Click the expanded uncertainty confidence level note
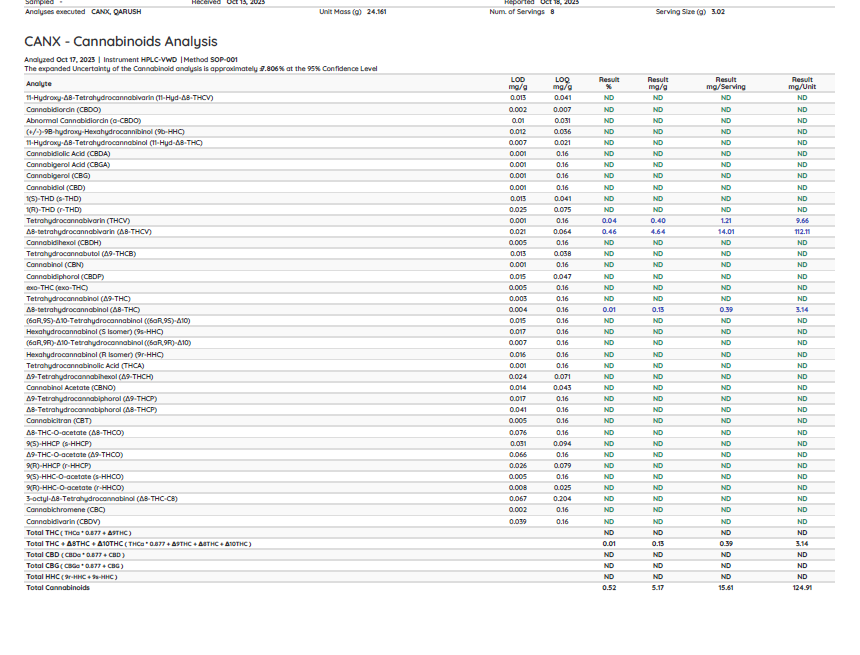860x655 pixels. click(200, 68)
